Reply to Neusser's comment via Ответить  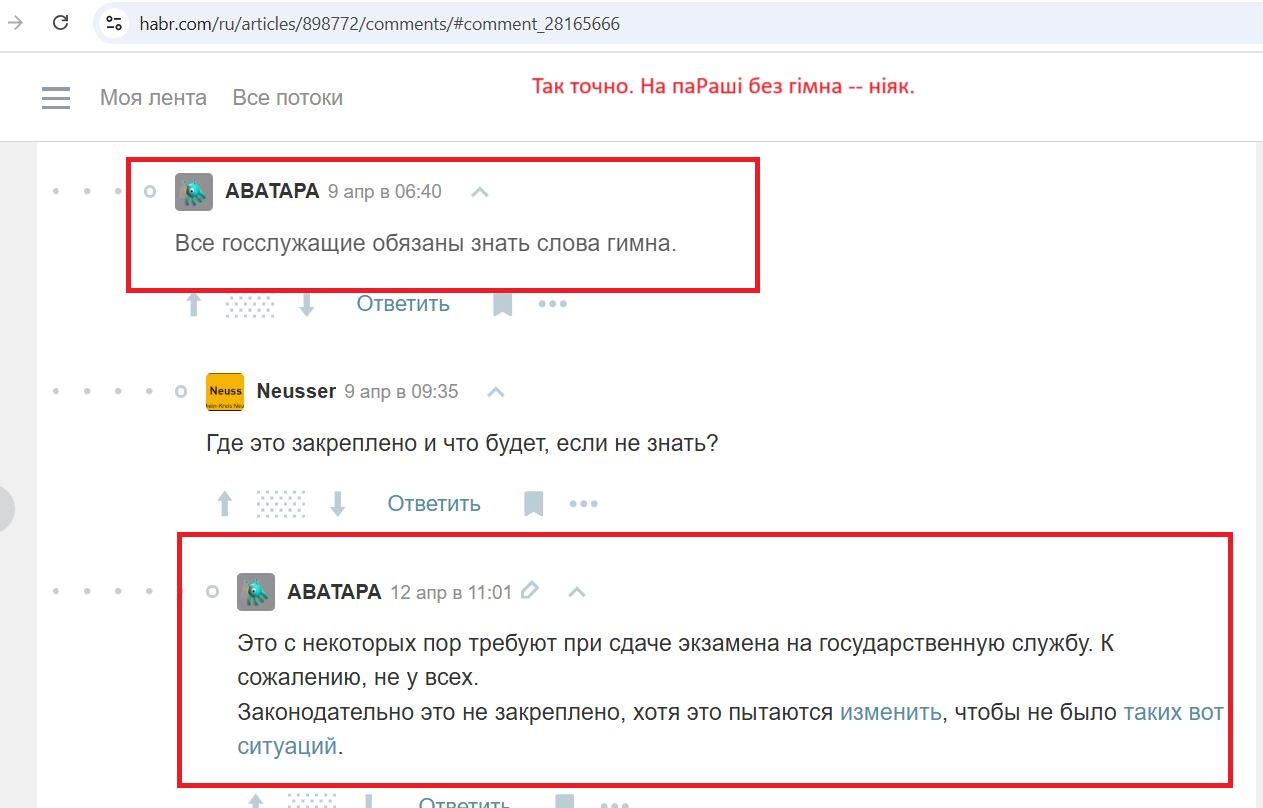(x=434, y=504)
